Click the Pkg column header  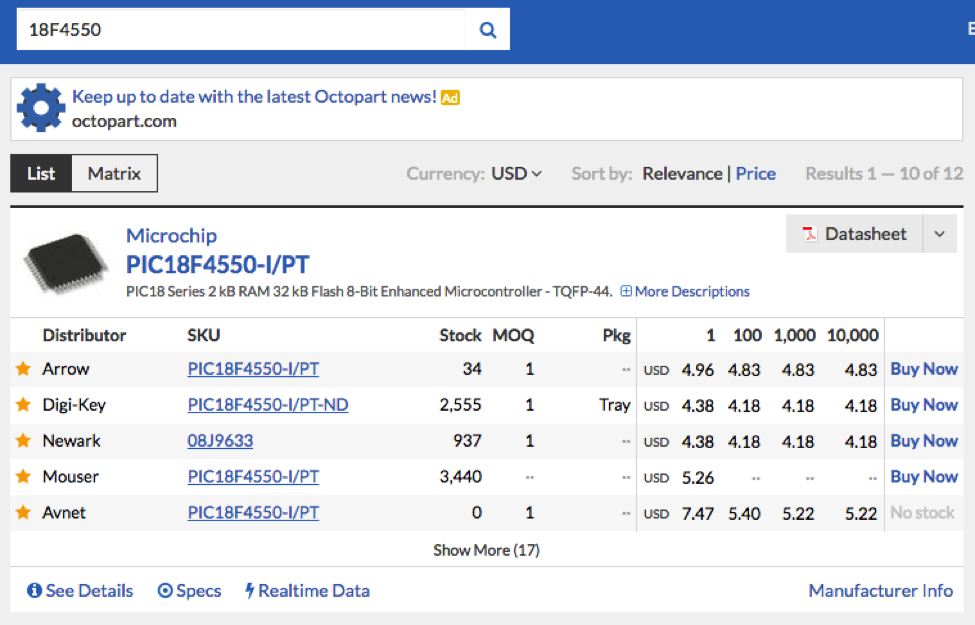617,335
